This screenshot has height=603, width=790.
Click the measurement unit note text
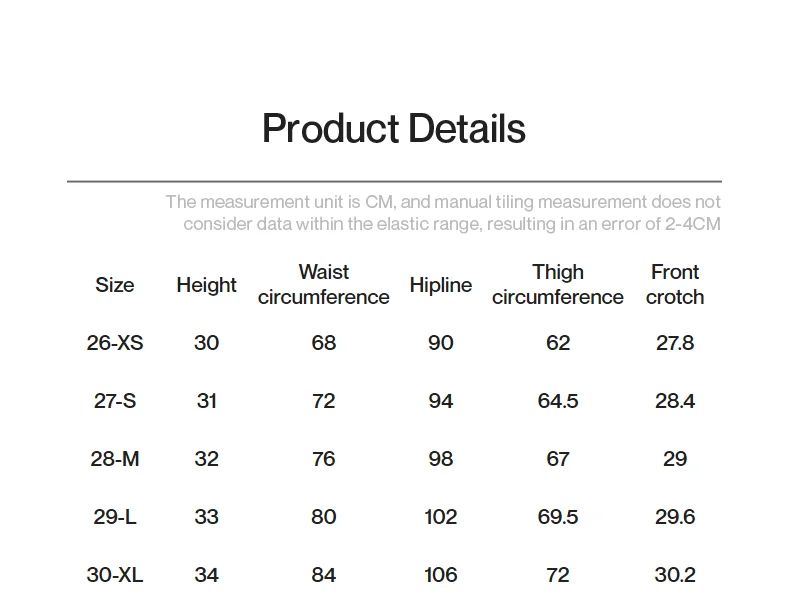pyautogui.click(x=443, y=213)
